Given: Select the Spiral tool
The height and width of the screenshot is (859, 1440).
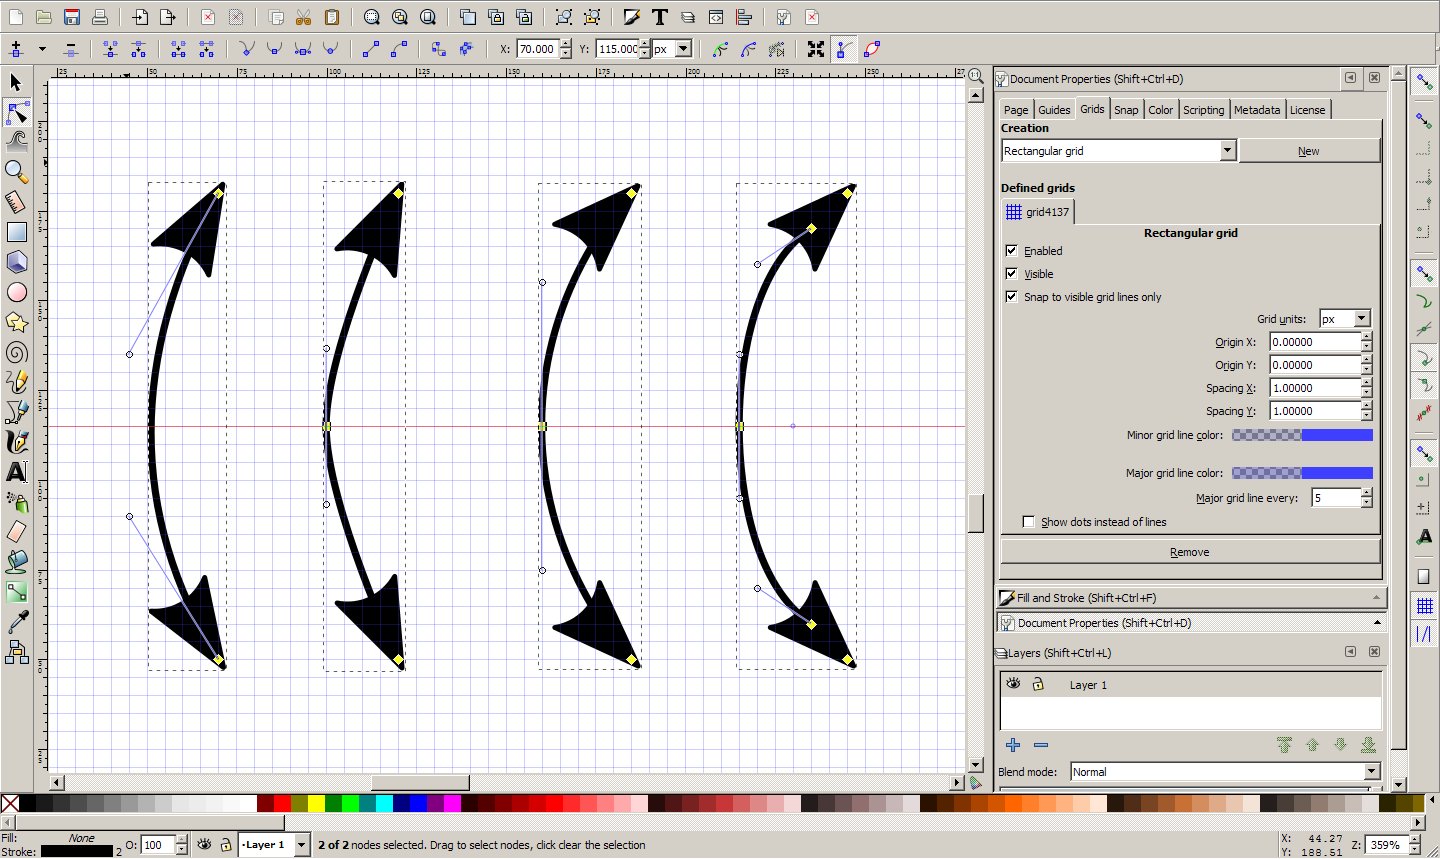Looking at the screenshot, I should point(16,352).
